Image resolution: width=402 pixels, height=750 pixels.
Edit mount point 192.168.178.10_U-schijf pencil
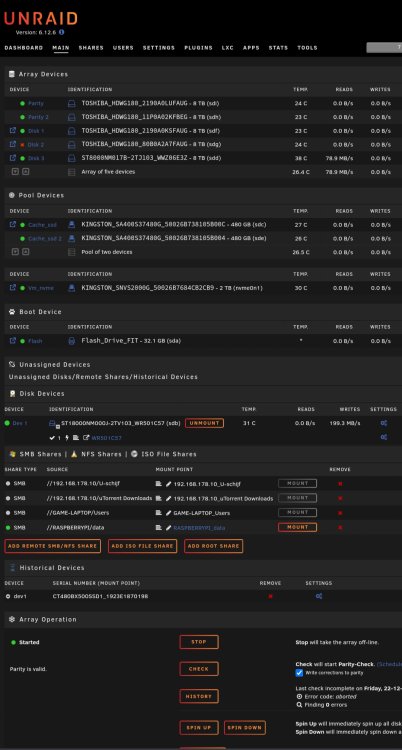click(168, 484)
